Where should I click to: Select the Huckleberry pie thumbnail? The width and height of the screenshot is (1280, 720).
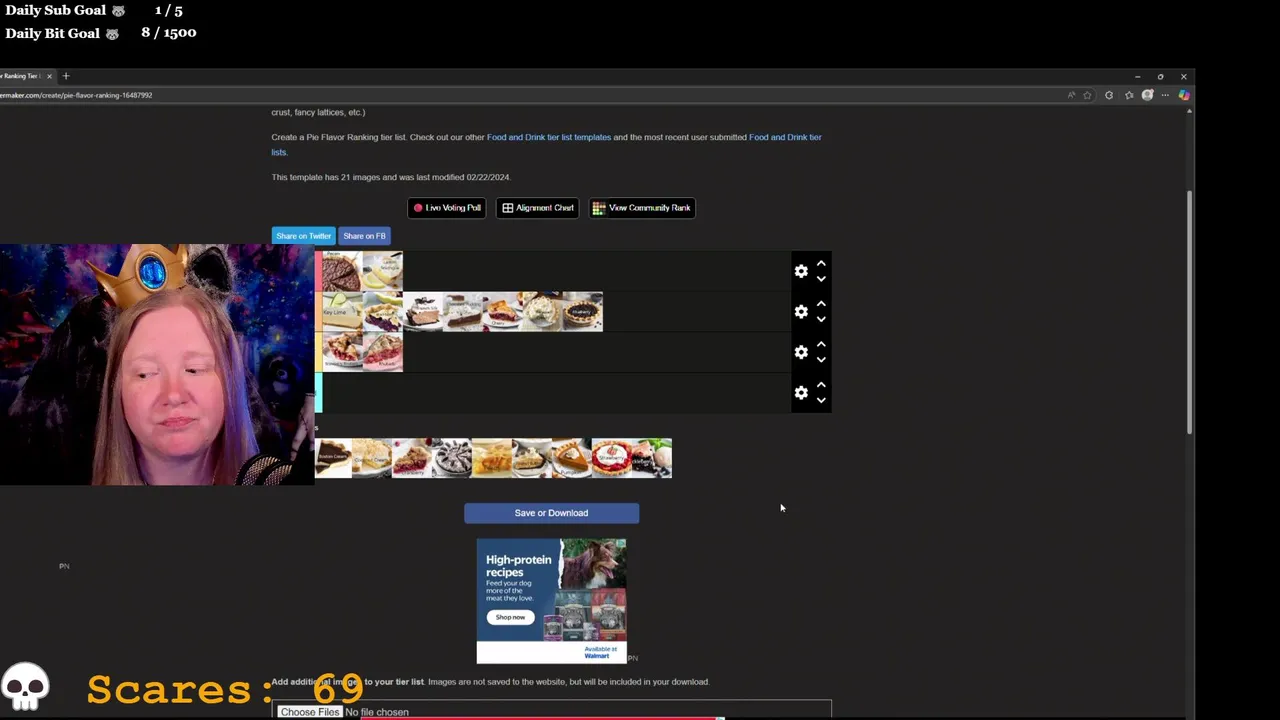click(652, 458)
